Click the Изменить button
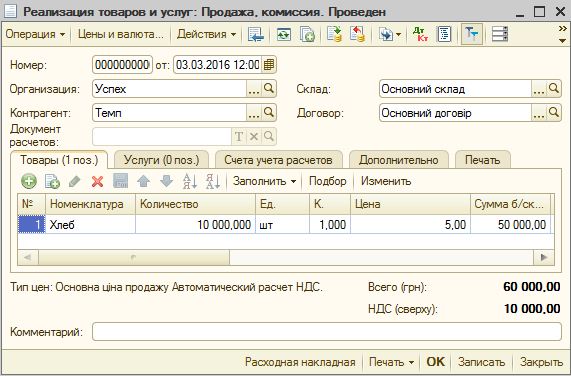 click(x=386, y=181)
